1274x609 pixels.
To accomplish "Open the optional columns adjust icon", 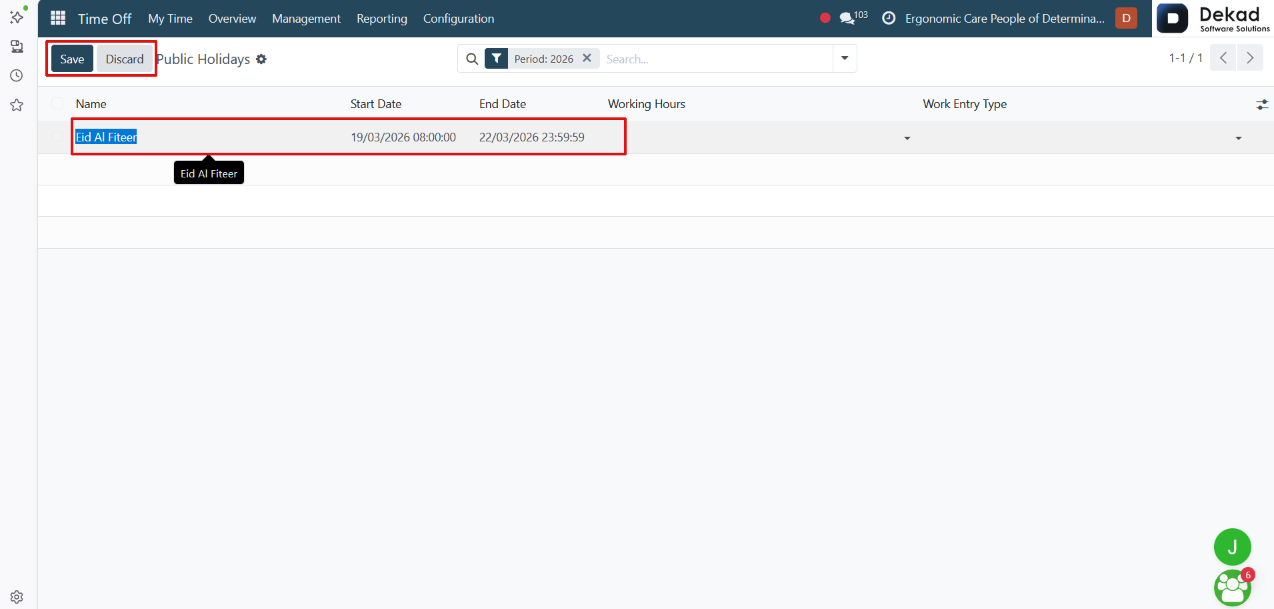I will point(1262,104).
